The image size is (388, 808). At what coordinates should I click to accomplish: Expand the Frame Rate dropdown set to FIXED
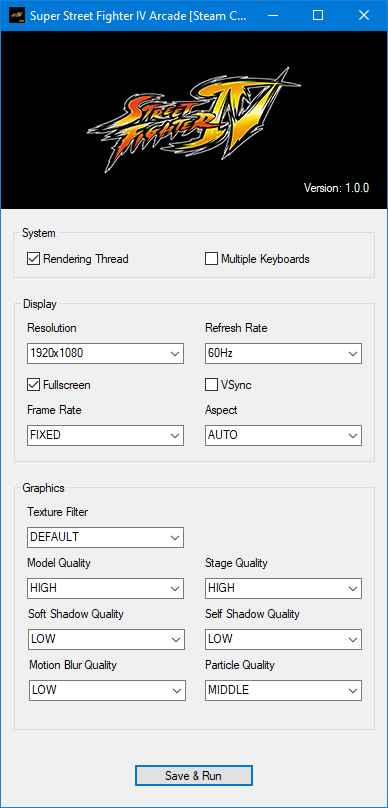tap(105, 435)
